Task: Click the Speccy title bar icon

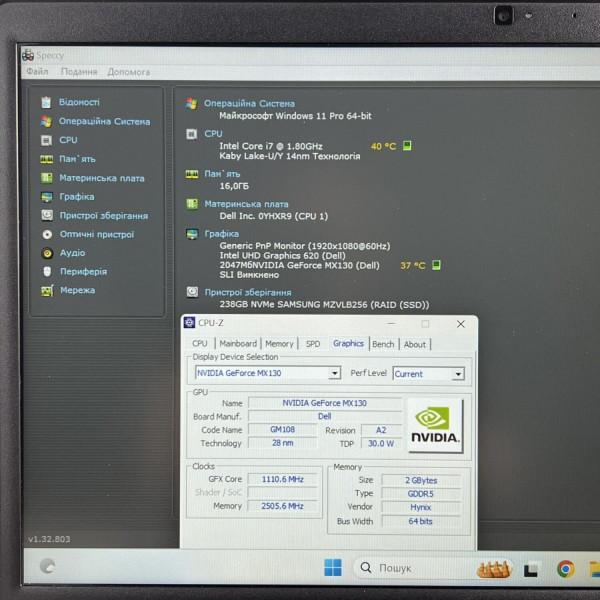Action: pos(28,56)
